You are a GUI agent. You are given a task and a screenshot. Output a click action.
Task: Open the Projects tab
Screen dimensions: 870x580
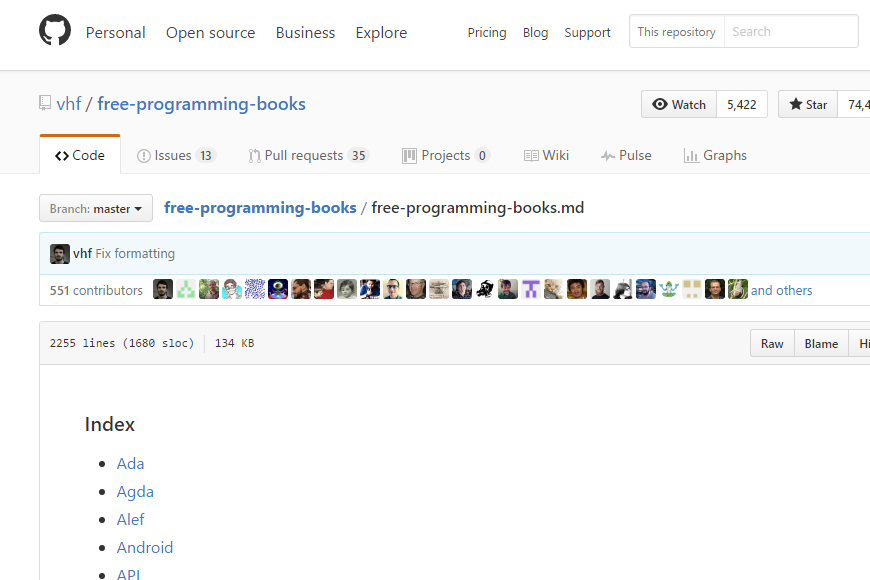pyautogui.click(x=446, y=155)
